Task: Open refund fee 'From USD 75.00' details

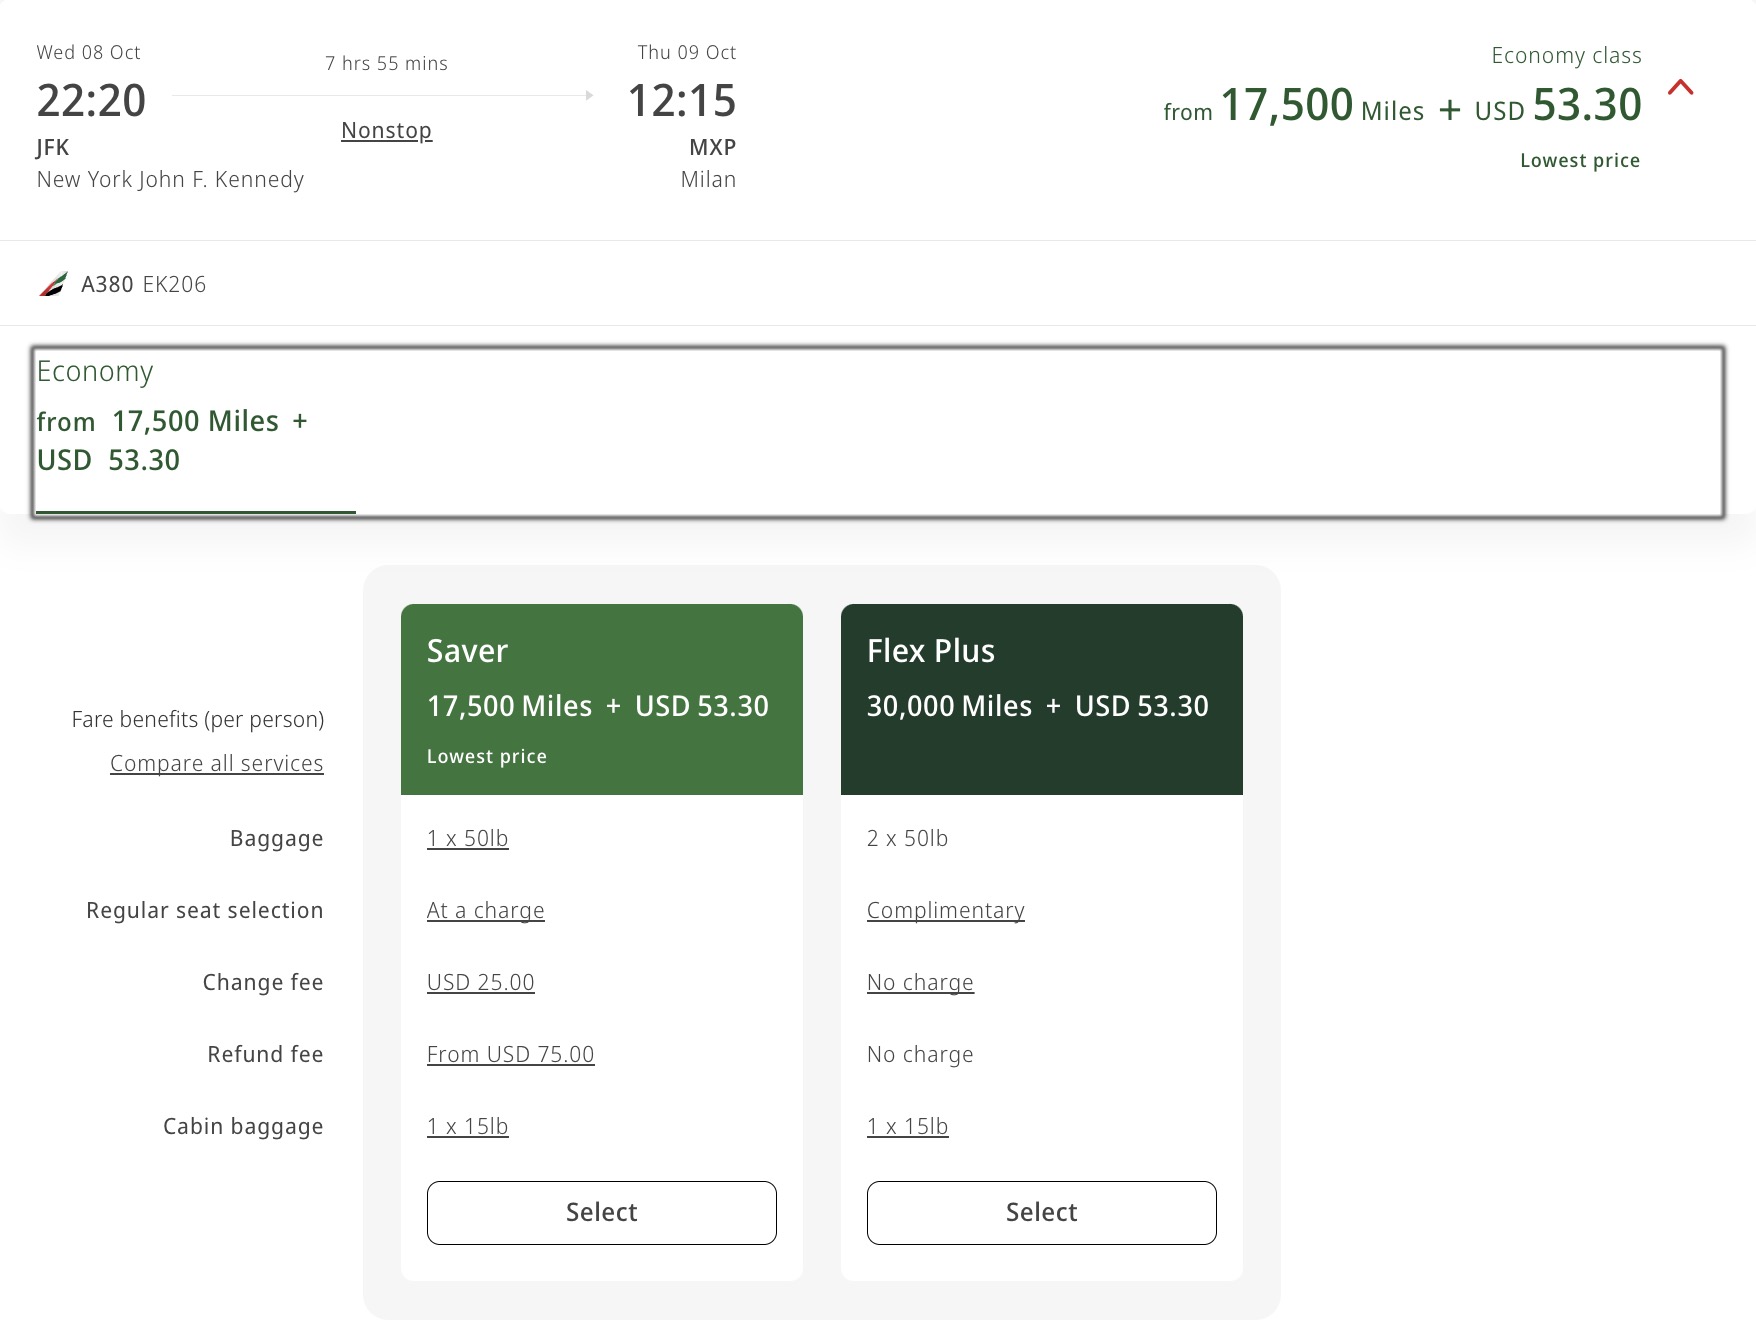Action: pos(510,1054)
